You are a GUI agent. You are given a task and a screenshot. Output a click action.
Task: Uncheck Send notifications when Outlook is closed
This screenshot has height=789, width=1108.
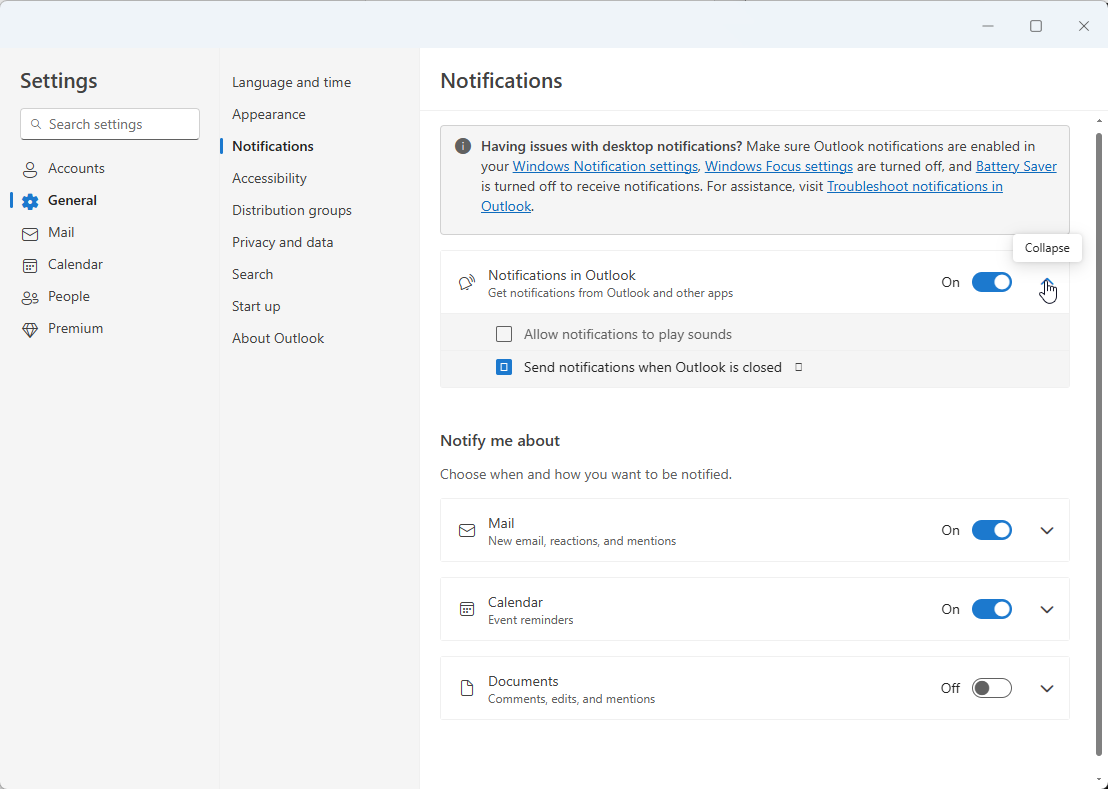click(504, 367)
